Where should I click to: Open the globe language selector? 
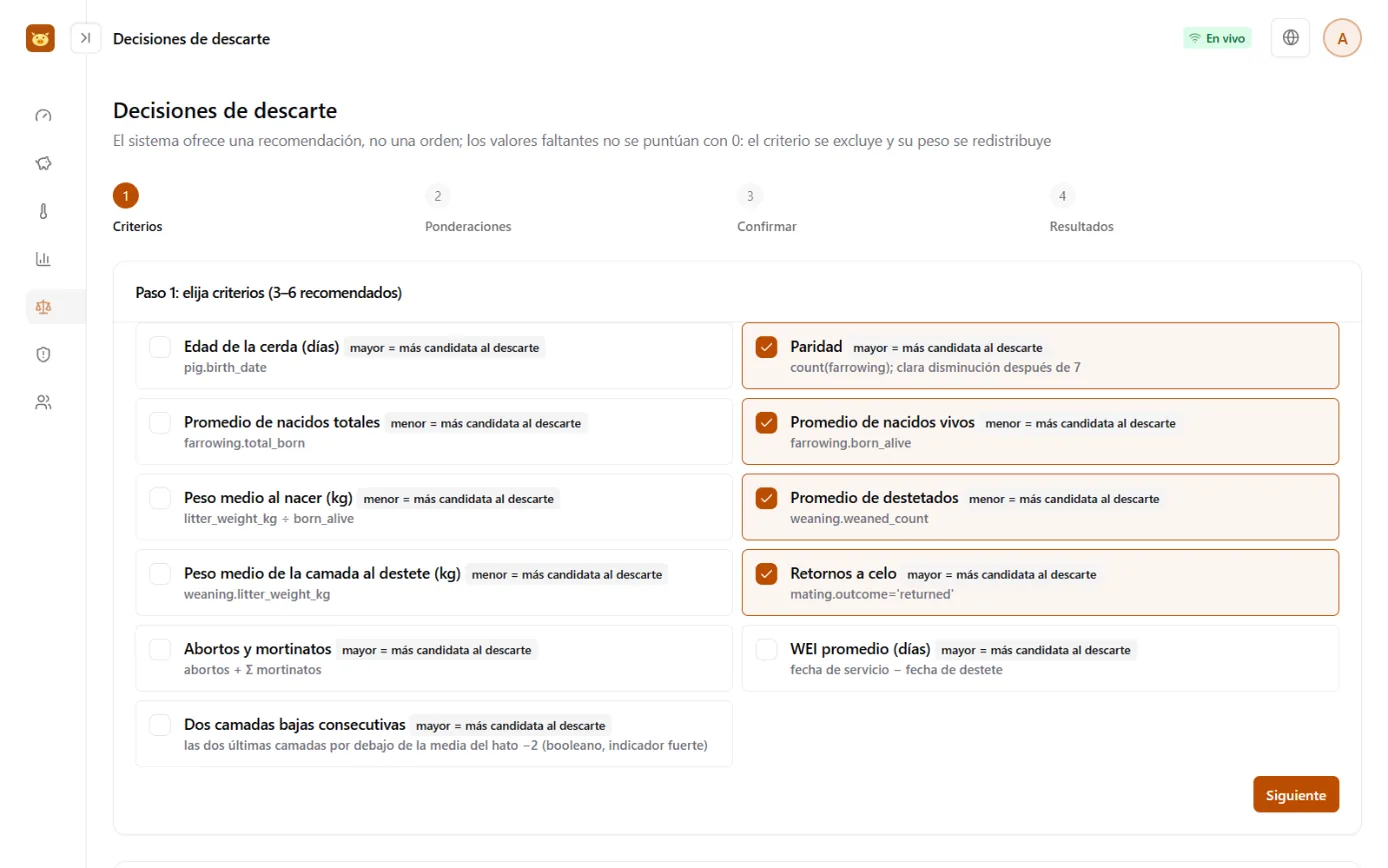pos(1290,38)
